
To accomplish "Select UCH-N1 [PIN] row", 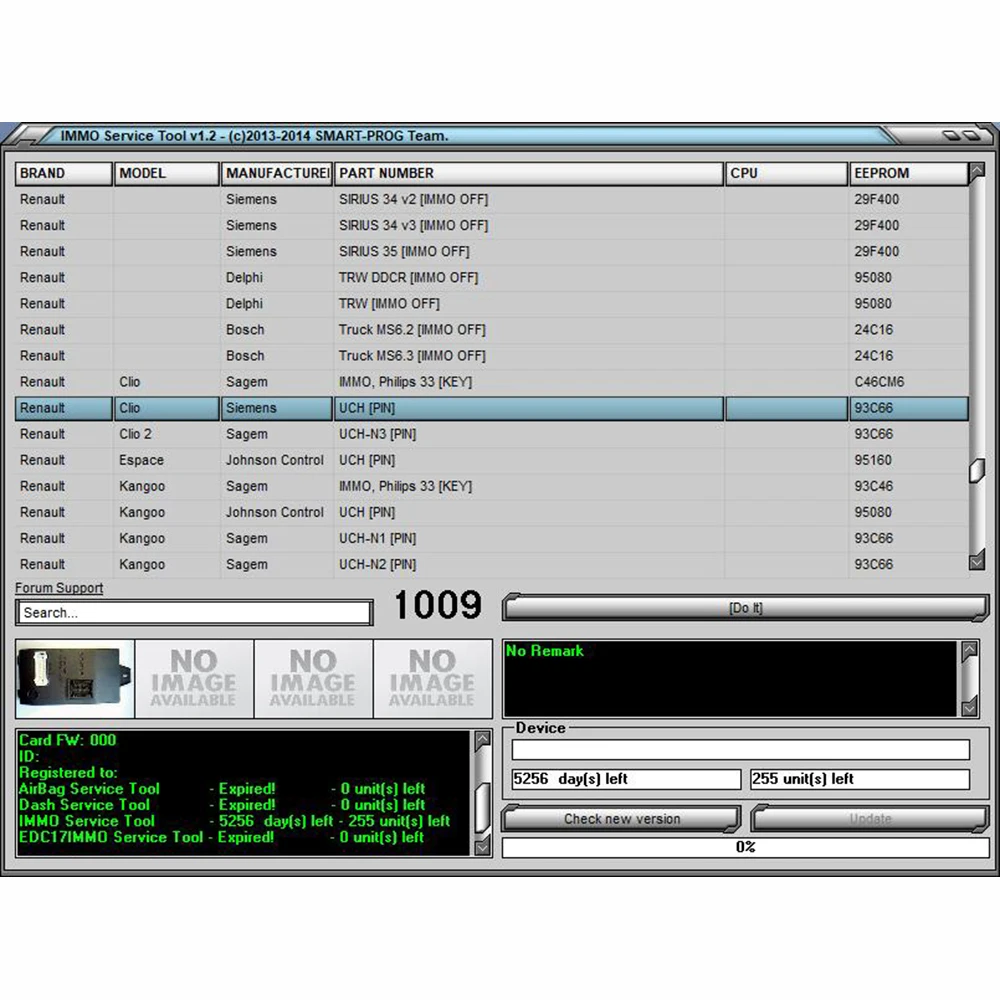I will point(491,539).
